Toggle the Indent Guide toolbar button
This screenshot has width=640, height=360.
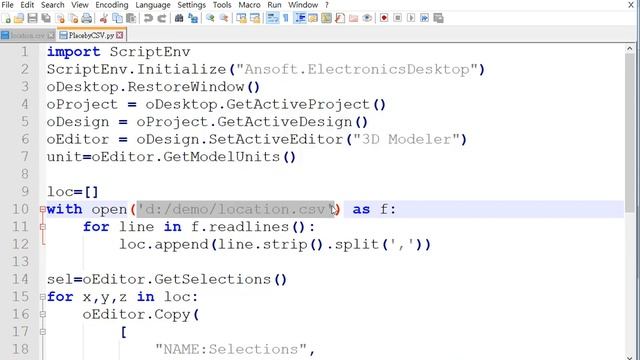(x=300, y=18)
